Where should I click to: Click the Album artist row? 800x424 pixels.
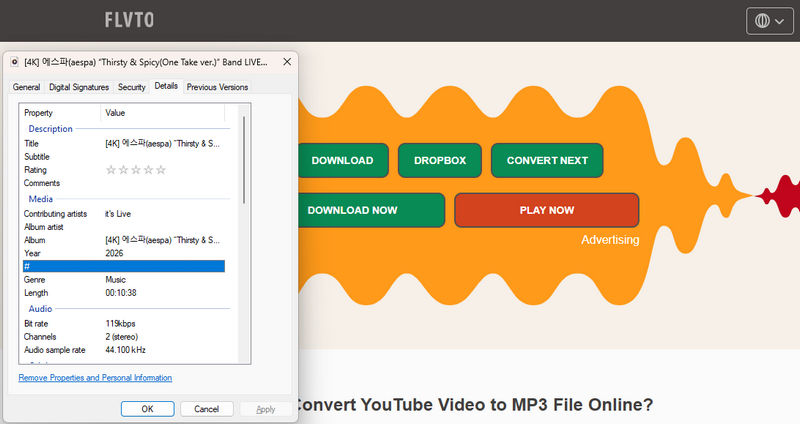[123, 227]
